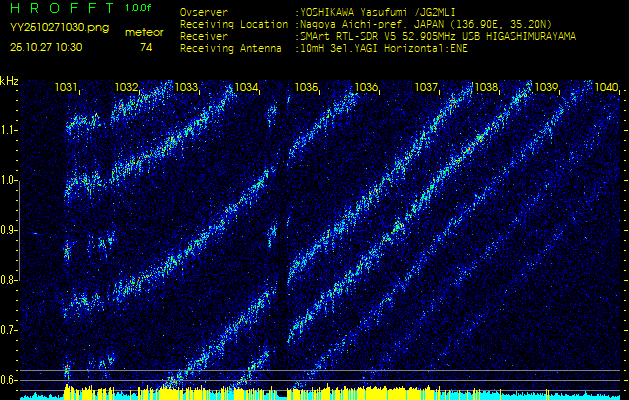Viewport: 629px width, 400px height.
Task: Click the version text 1.0.0f
Action: tap(138, 8)
